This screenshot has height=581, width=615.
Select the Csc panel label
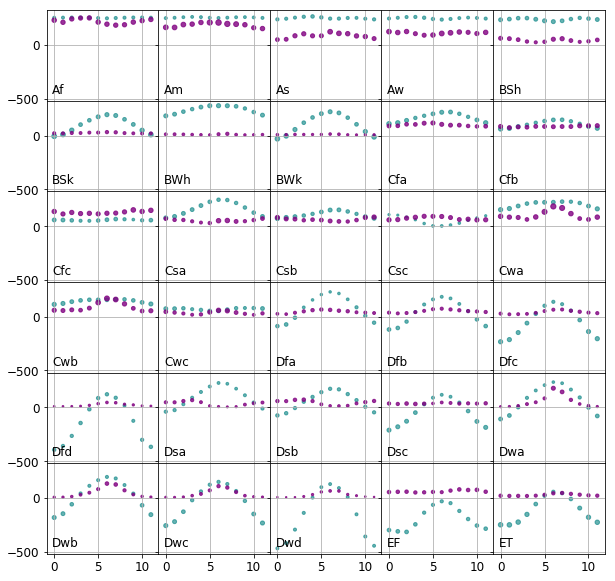coord(398,271)
